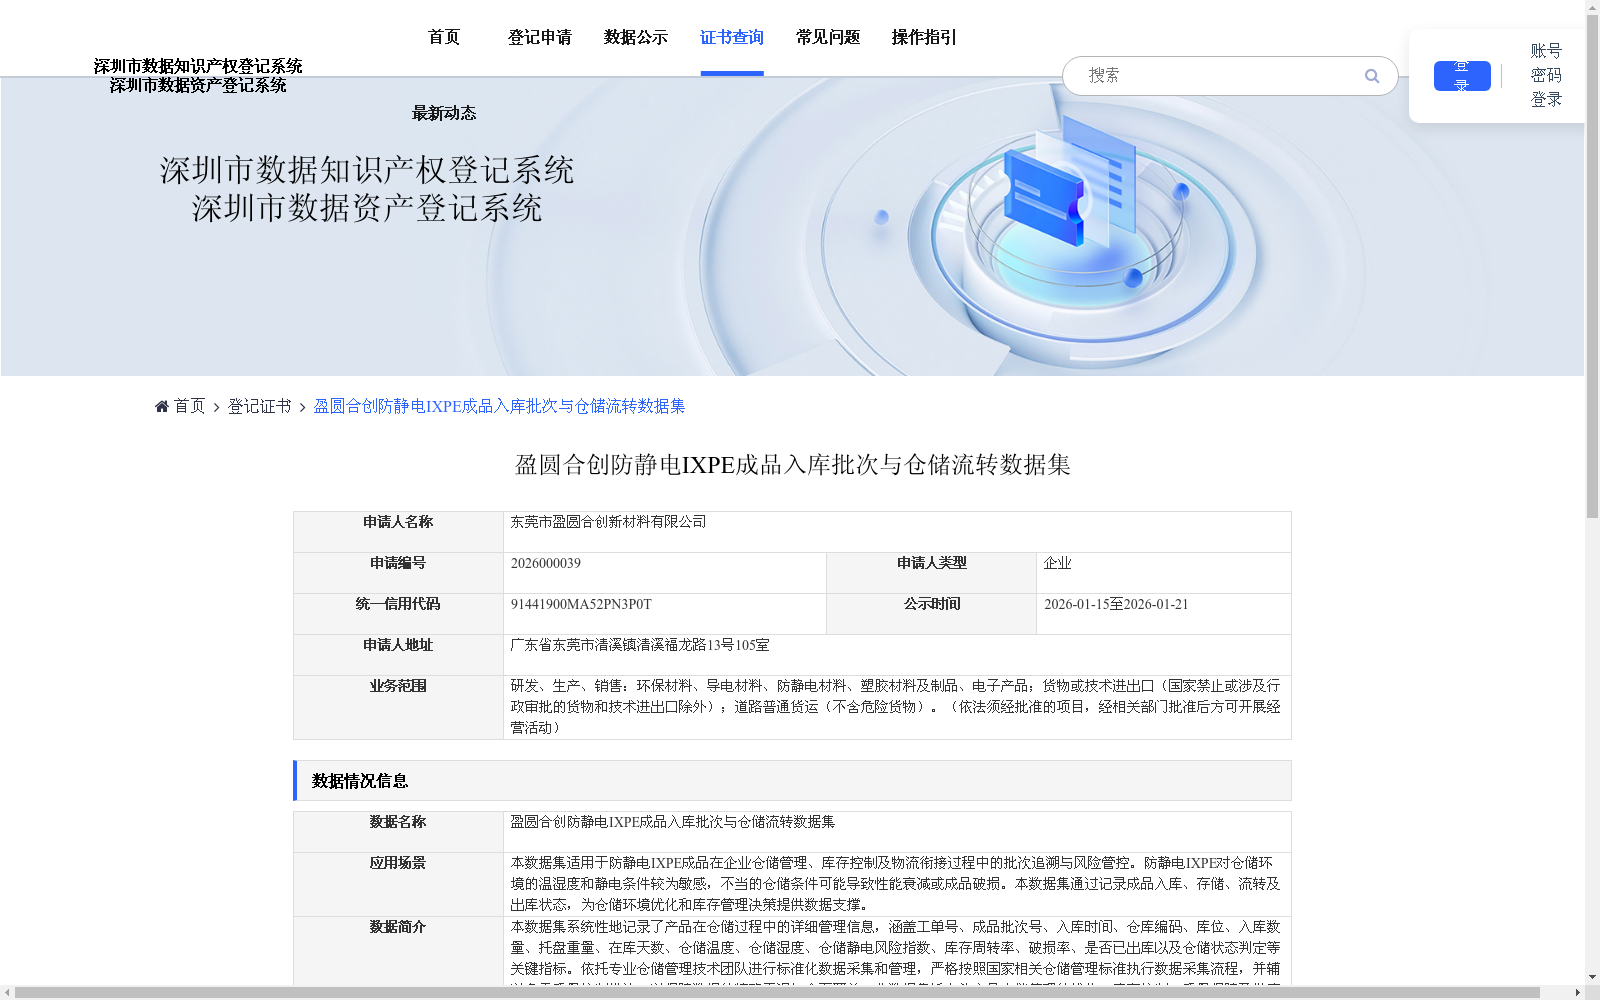Click the 公示时间 date range value
The height and width of the screenshot is (1000, 1600).
tap(1116, 604)
